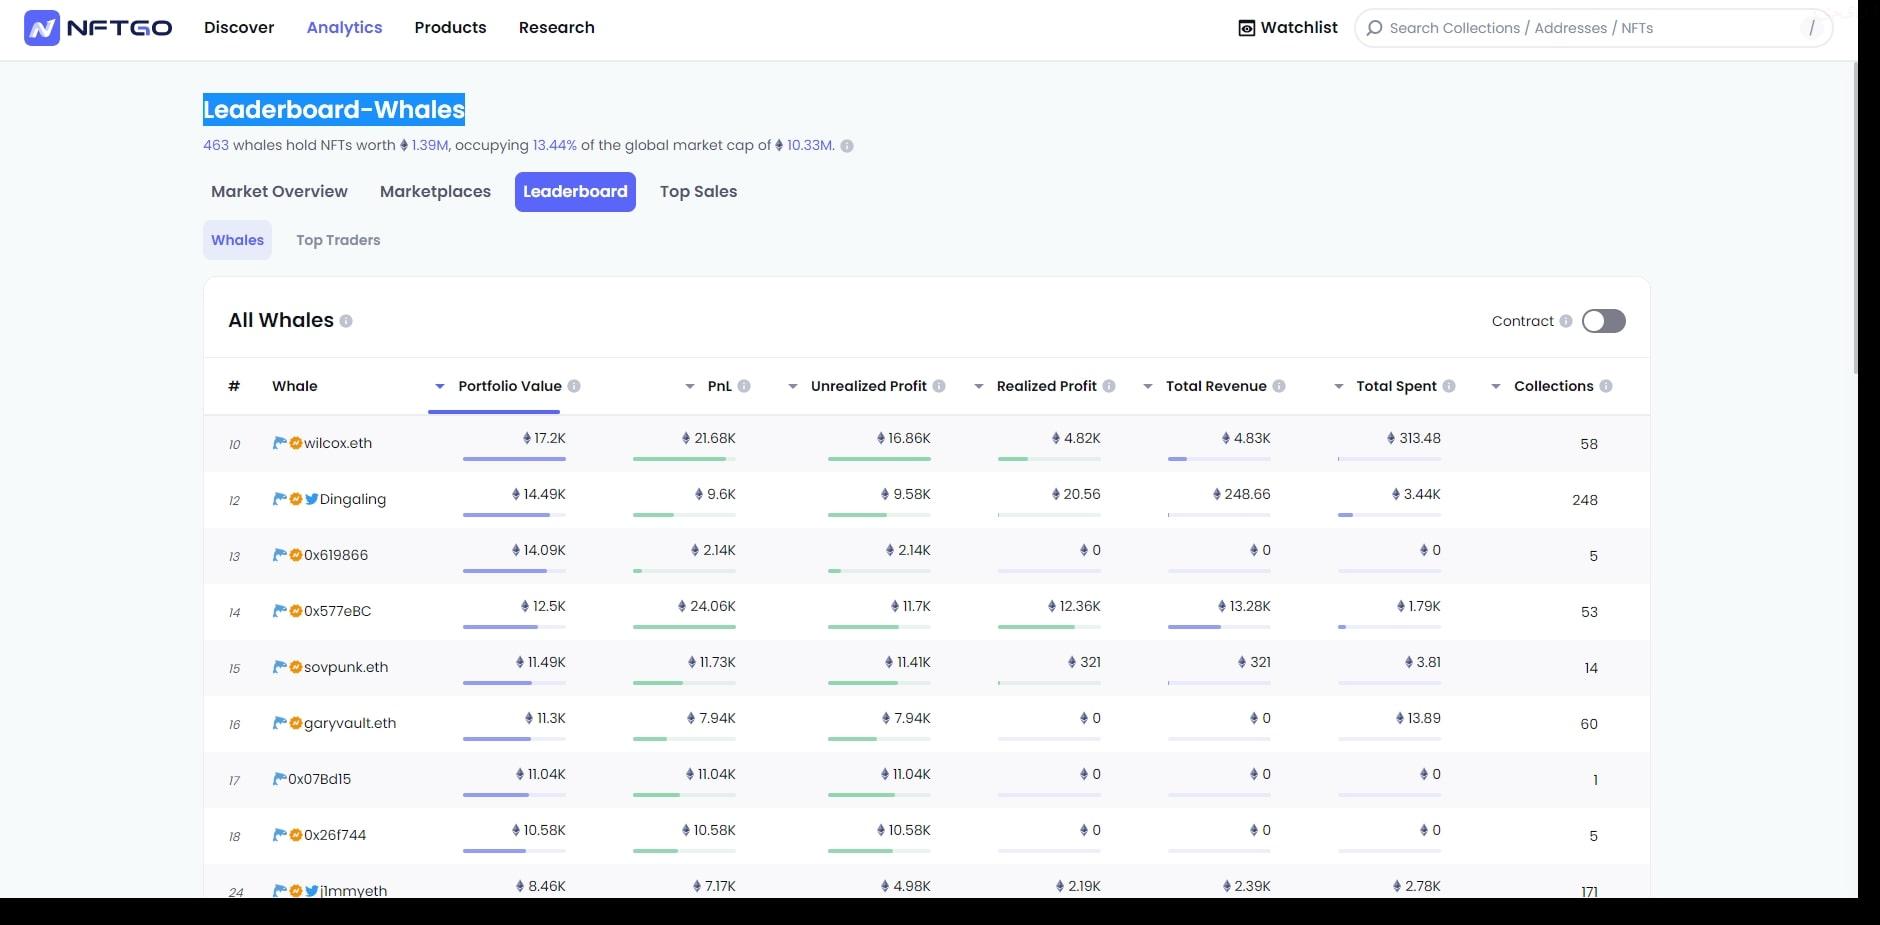The width and height of the screenshot is (1880, 925).
Task: Click the page vertical scrollbar
Action: 1856,218
